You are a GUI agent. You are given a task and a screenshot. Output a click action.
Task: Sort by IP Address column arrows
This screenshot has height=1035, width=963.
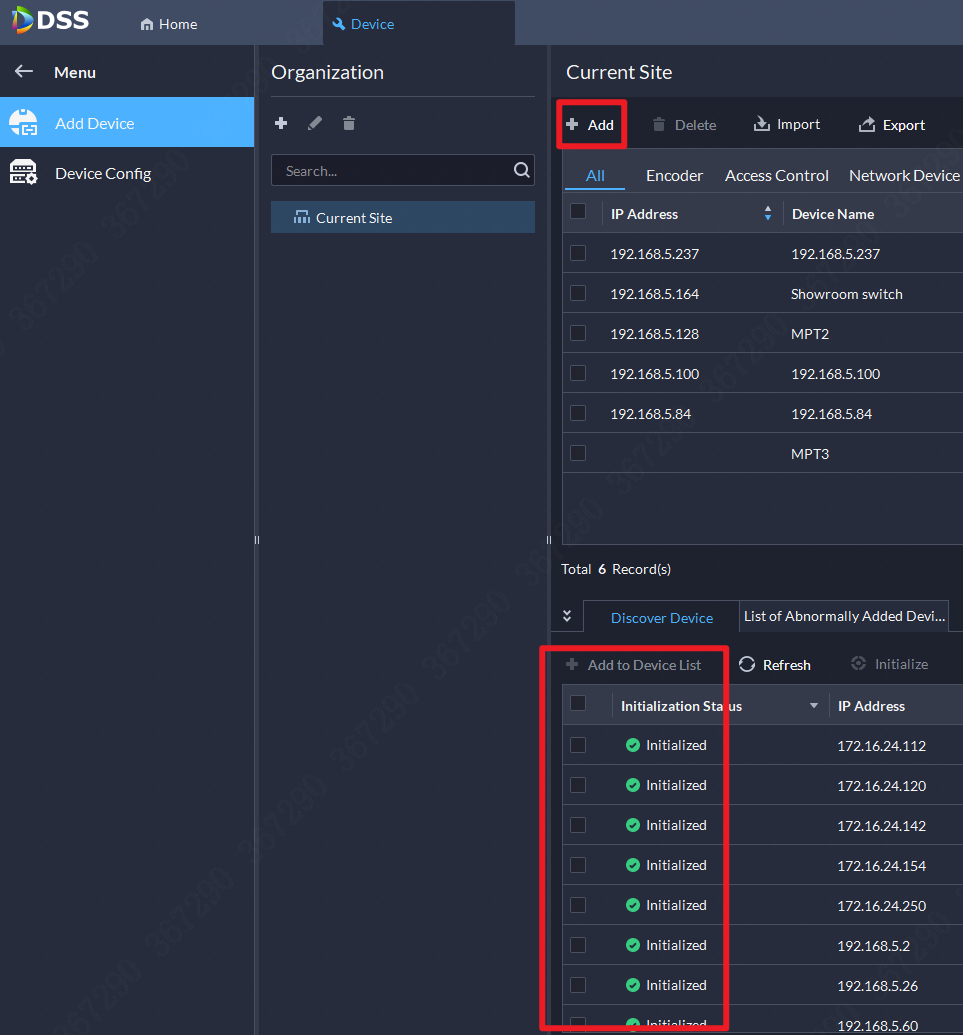point(768,213)
